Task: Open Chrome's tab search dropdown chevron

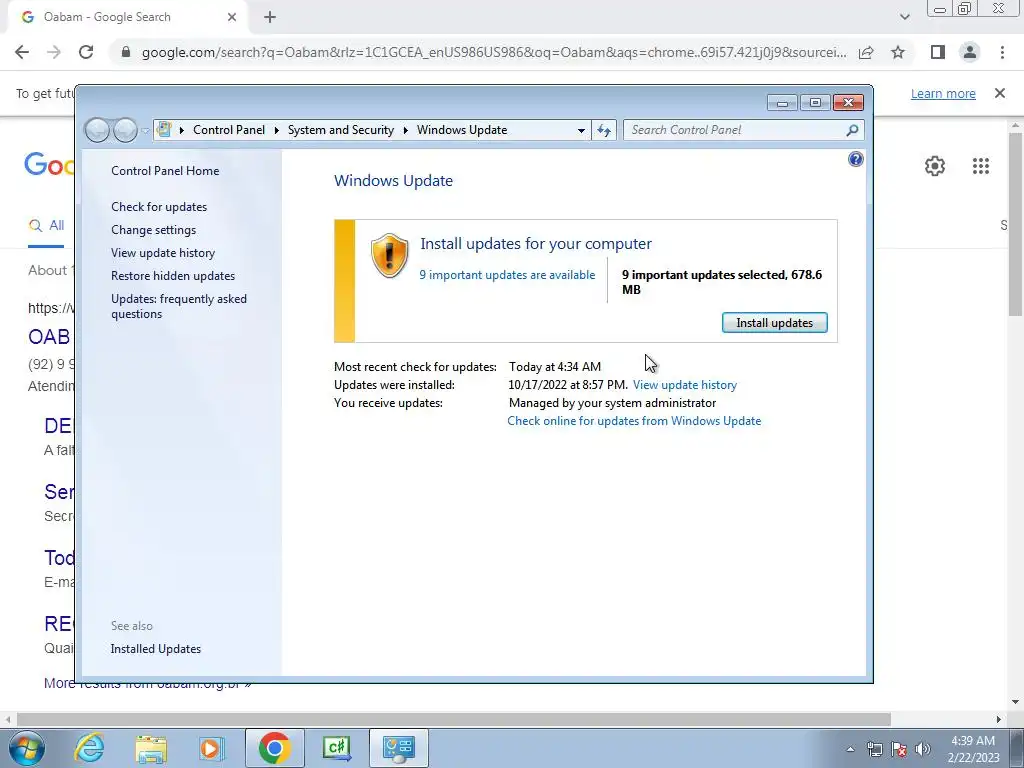Action: [904, 17]
